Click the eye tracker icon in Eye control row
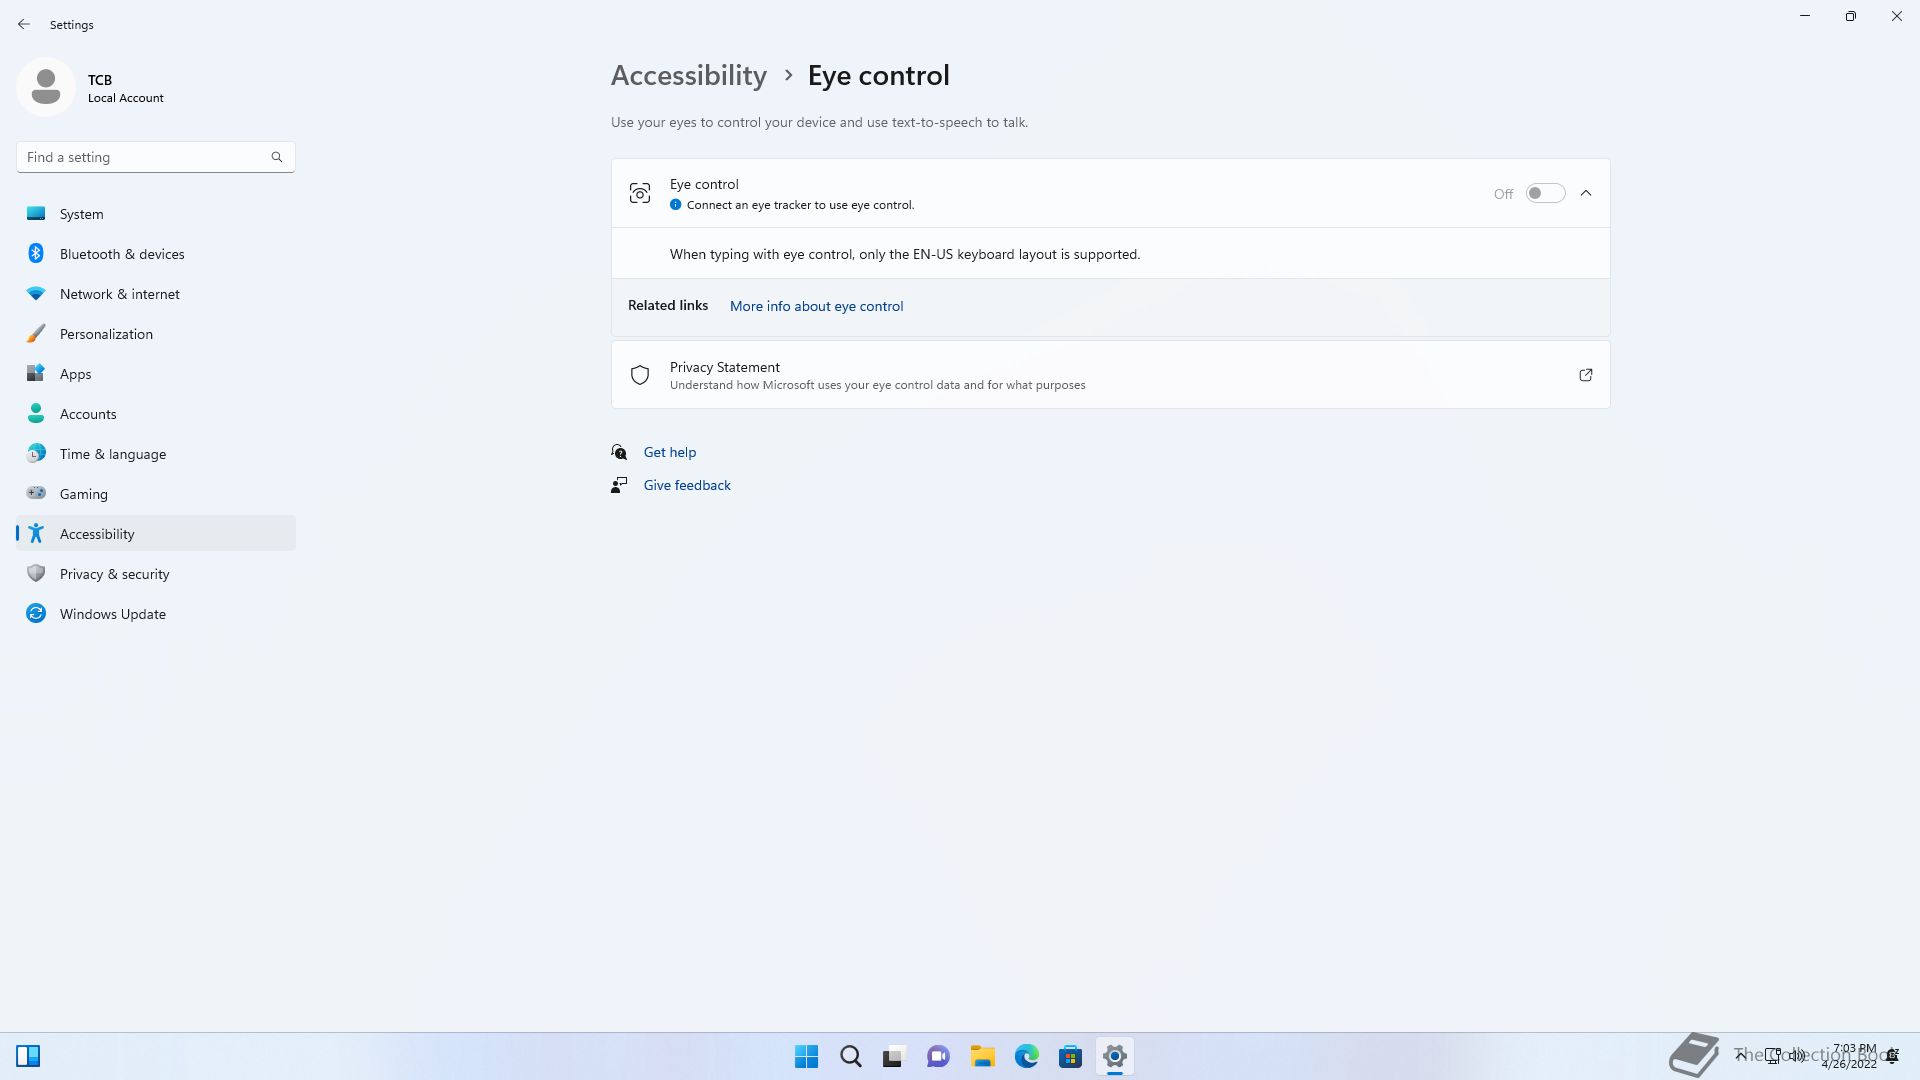The width and height of the screenshot is (1920, 1080). (x=640, y=193)
